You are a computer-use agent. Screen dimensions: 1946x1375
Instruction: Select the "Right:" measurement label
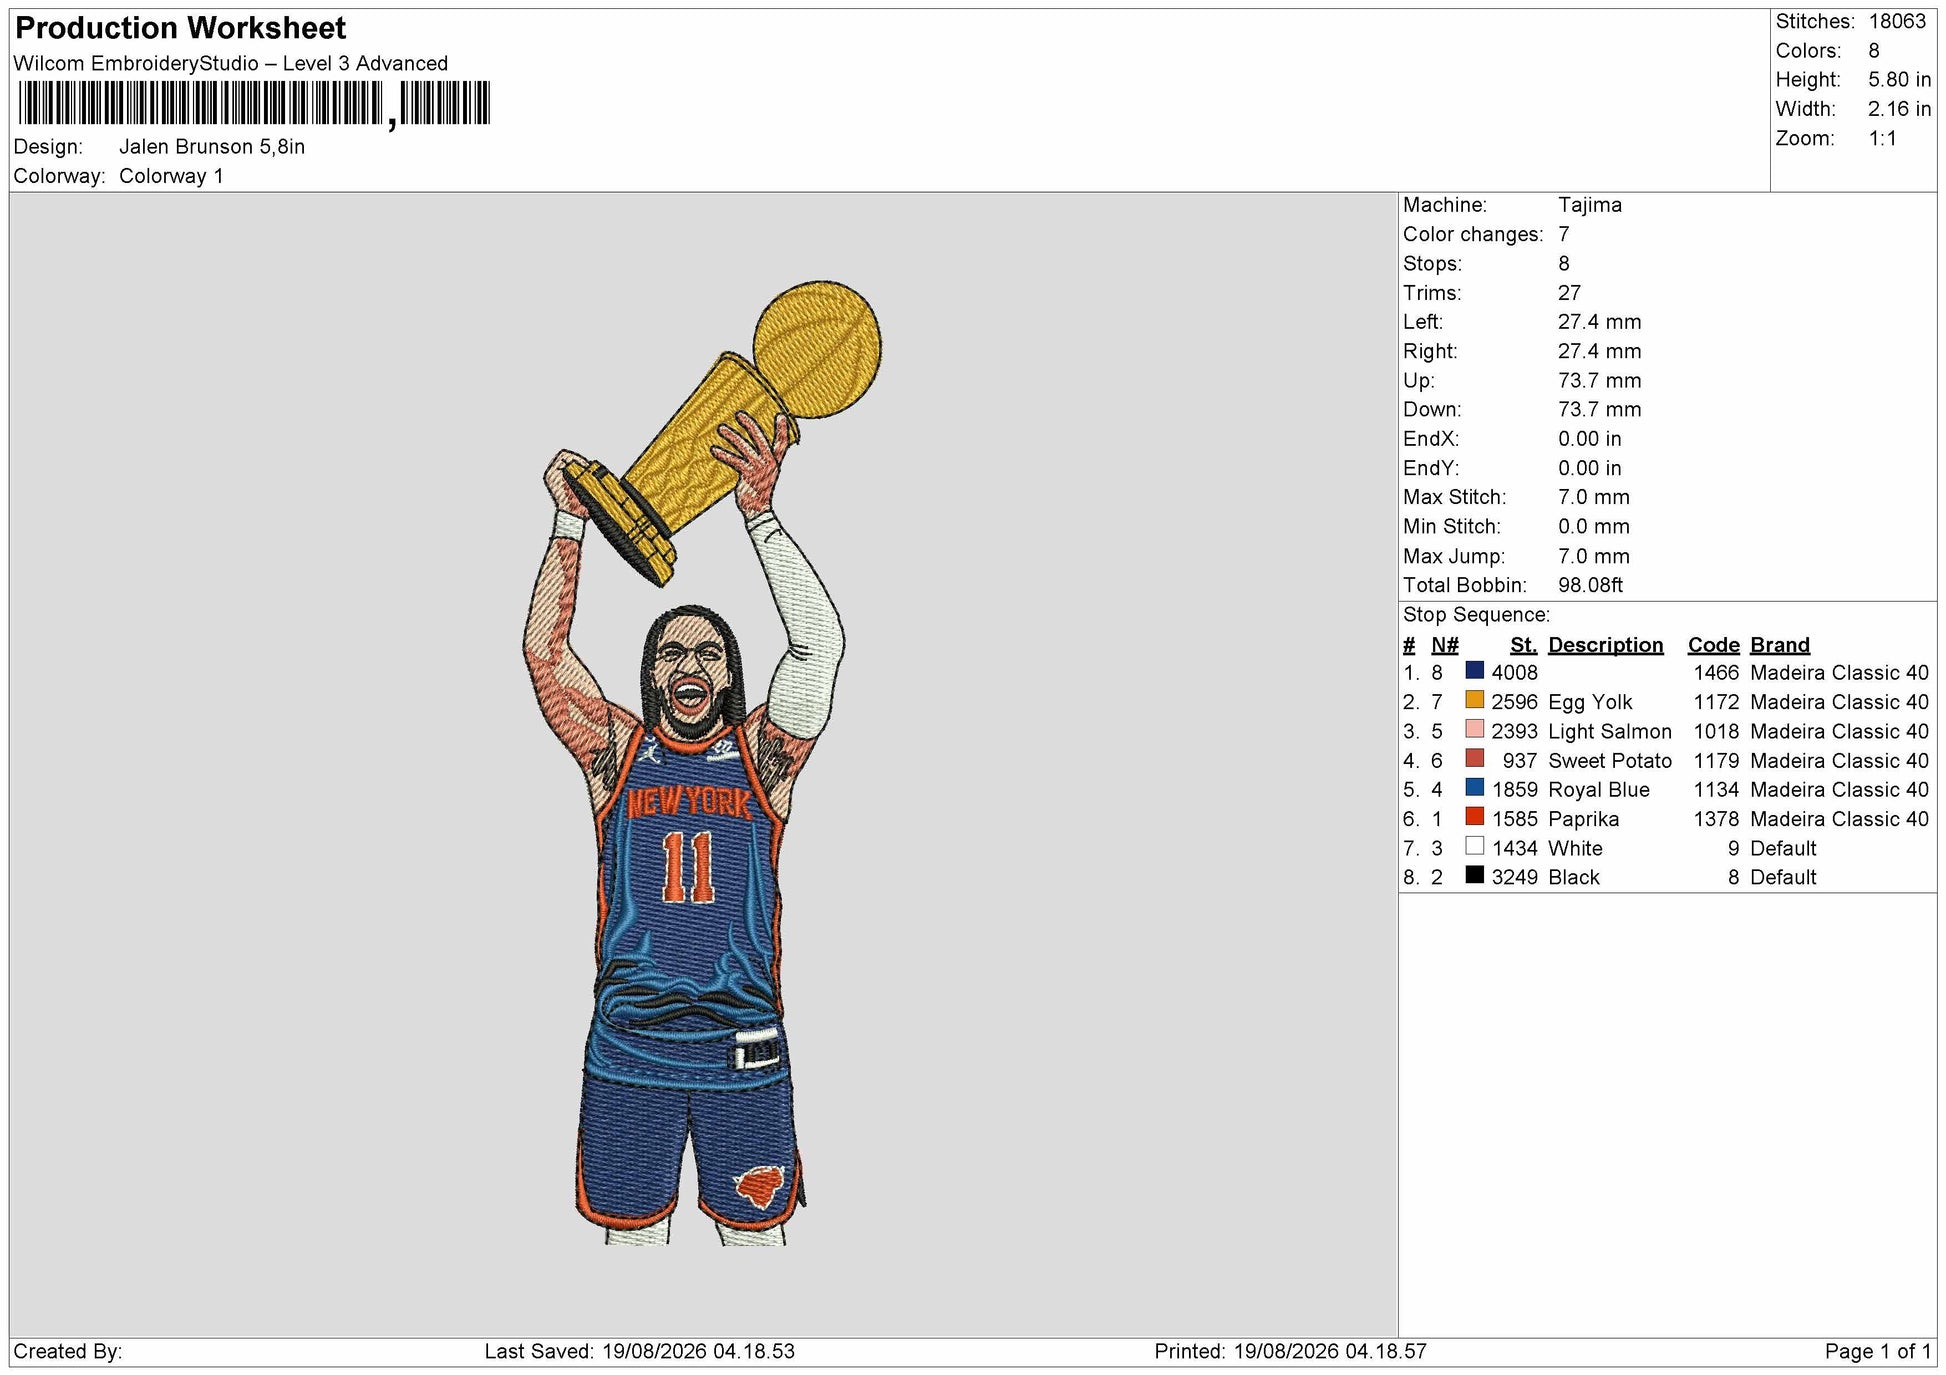[x=1430, y=351]
